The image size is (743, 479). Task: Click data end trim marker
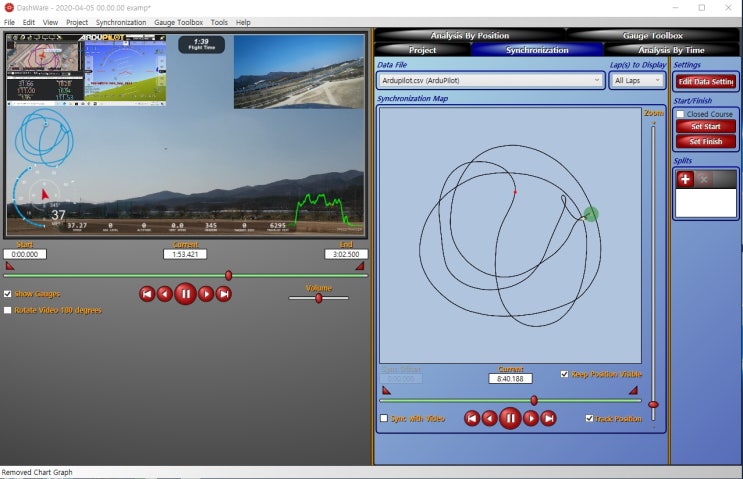633,390
